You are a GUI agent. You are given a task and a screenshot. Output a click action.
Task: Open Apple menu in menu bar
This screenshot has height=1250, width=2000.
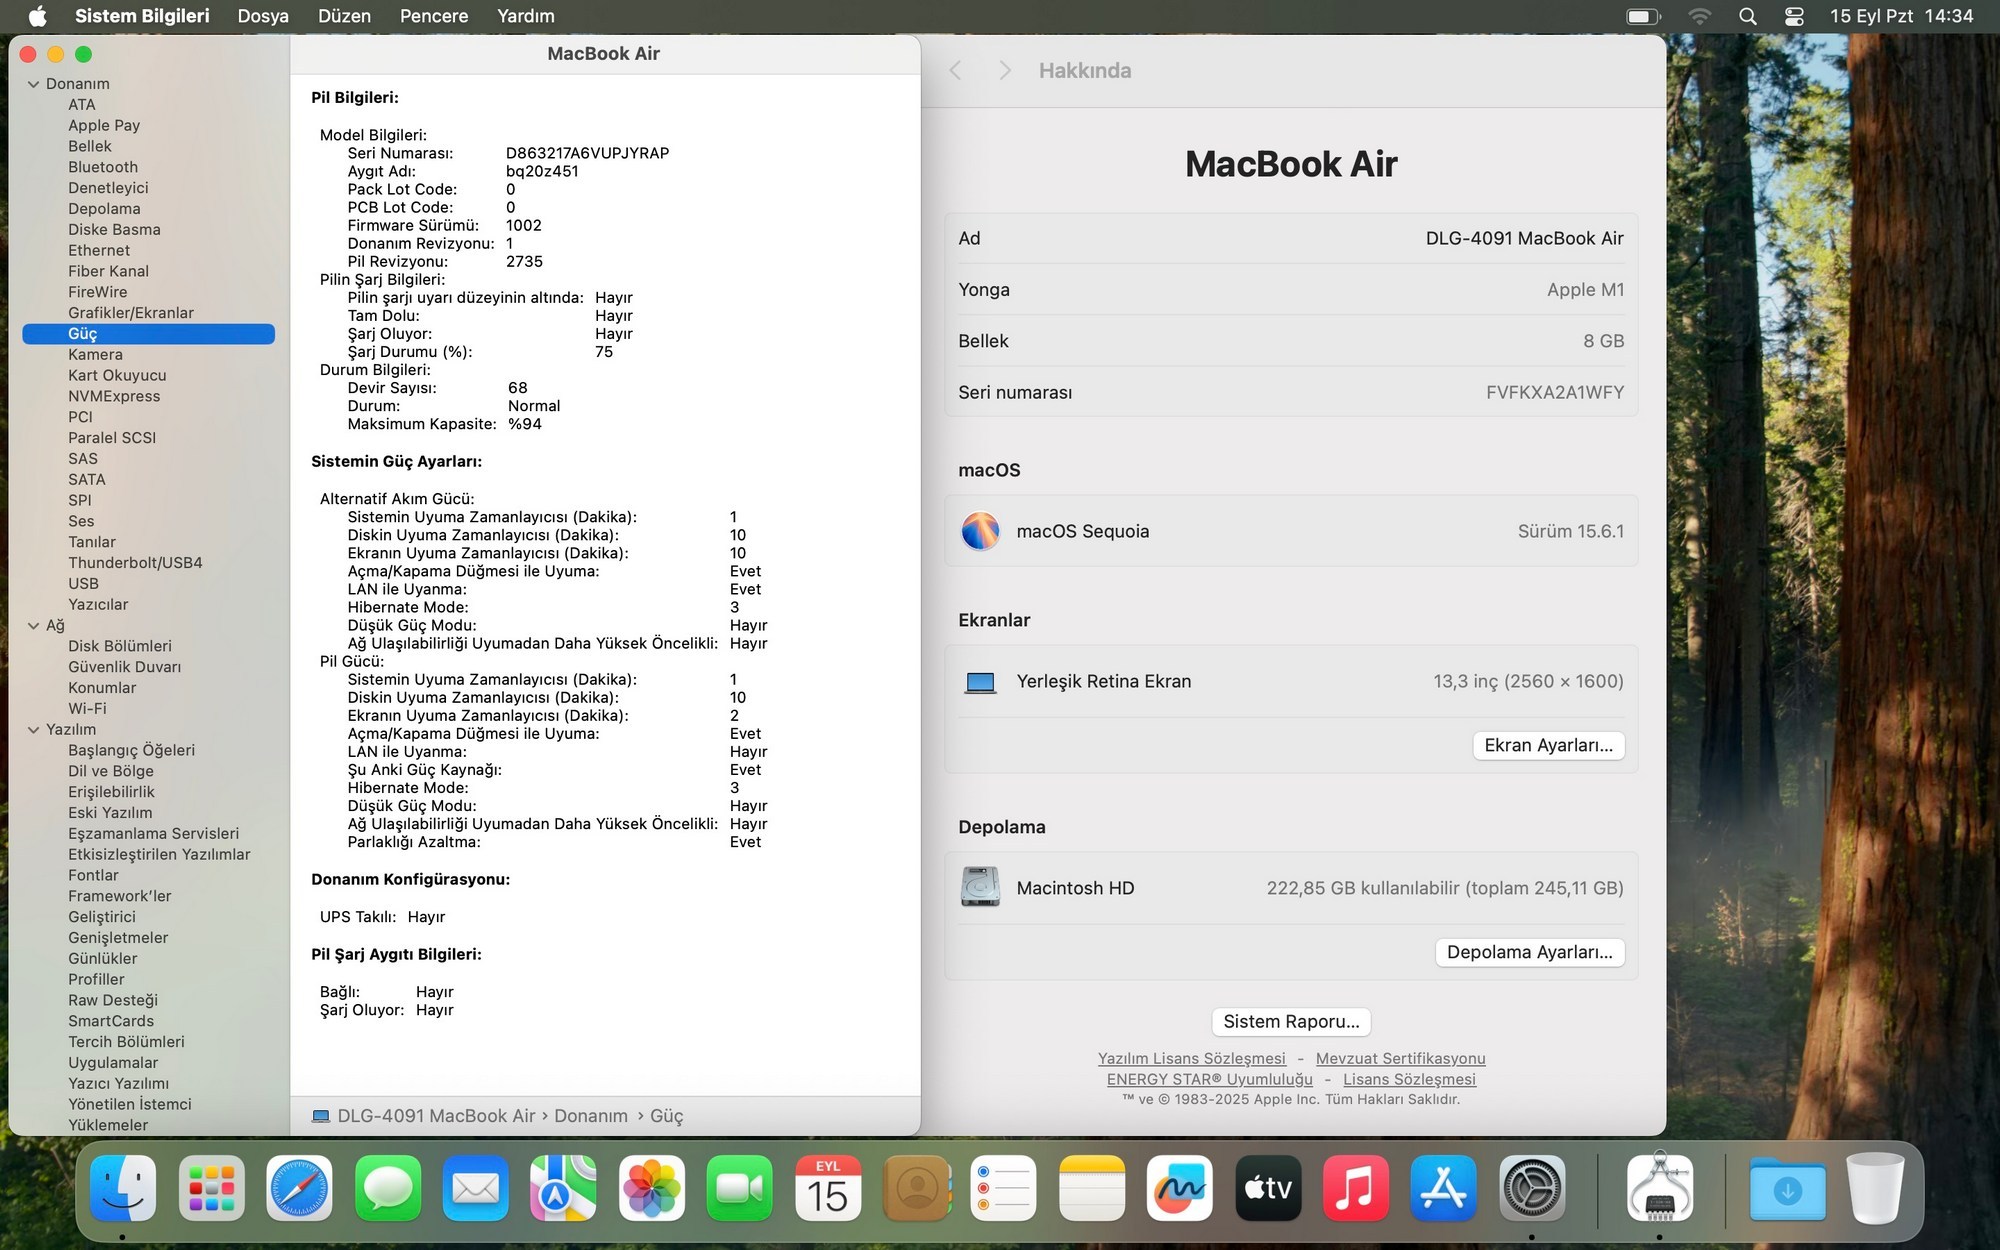pos(37,16)
